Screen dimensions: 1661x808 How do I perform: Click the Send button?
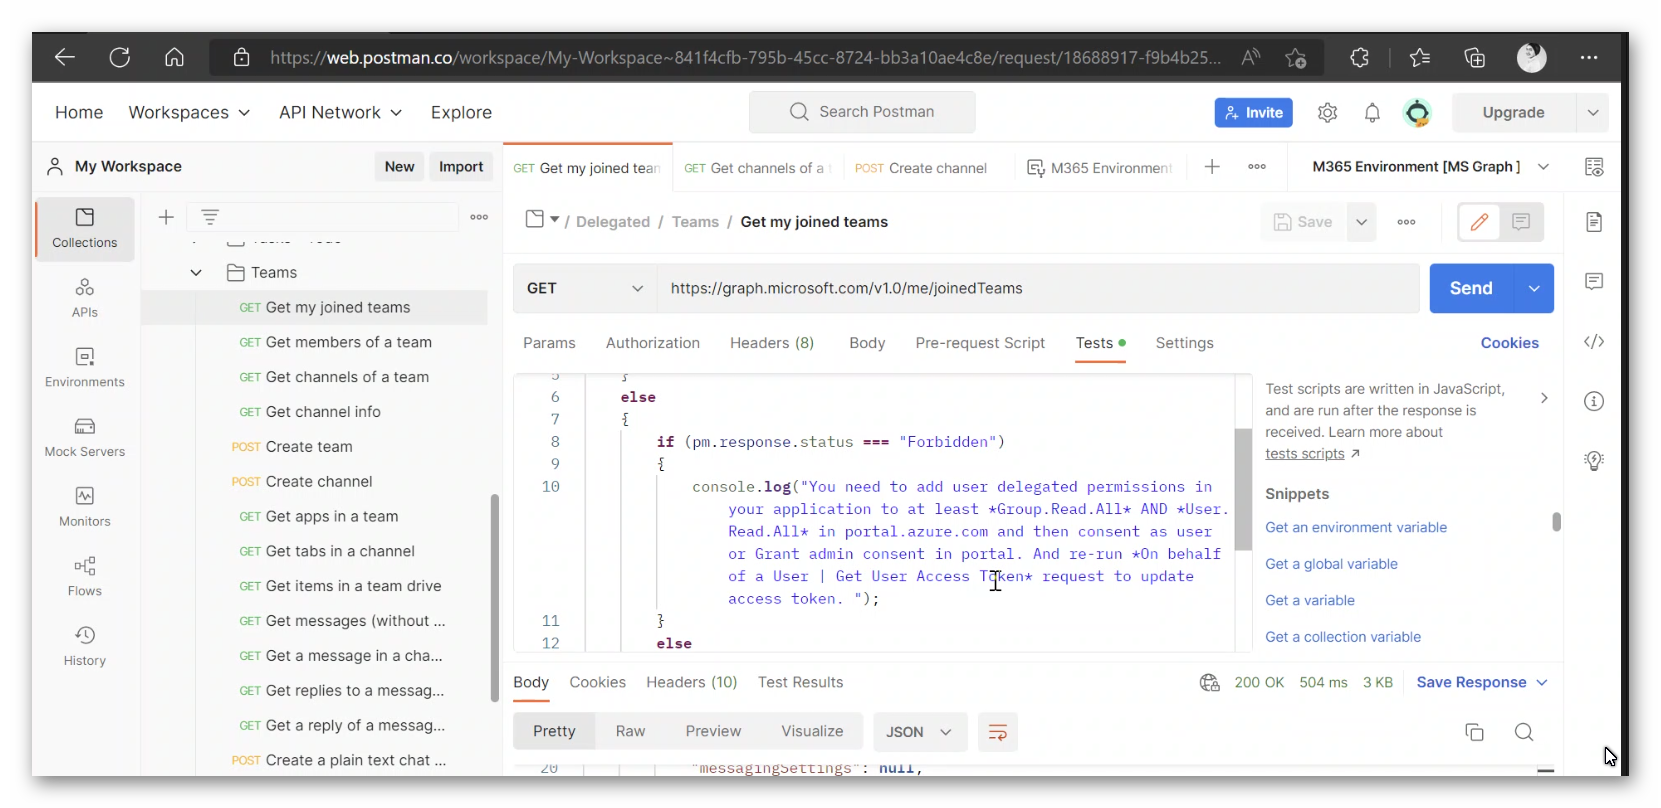(1472, 288)
